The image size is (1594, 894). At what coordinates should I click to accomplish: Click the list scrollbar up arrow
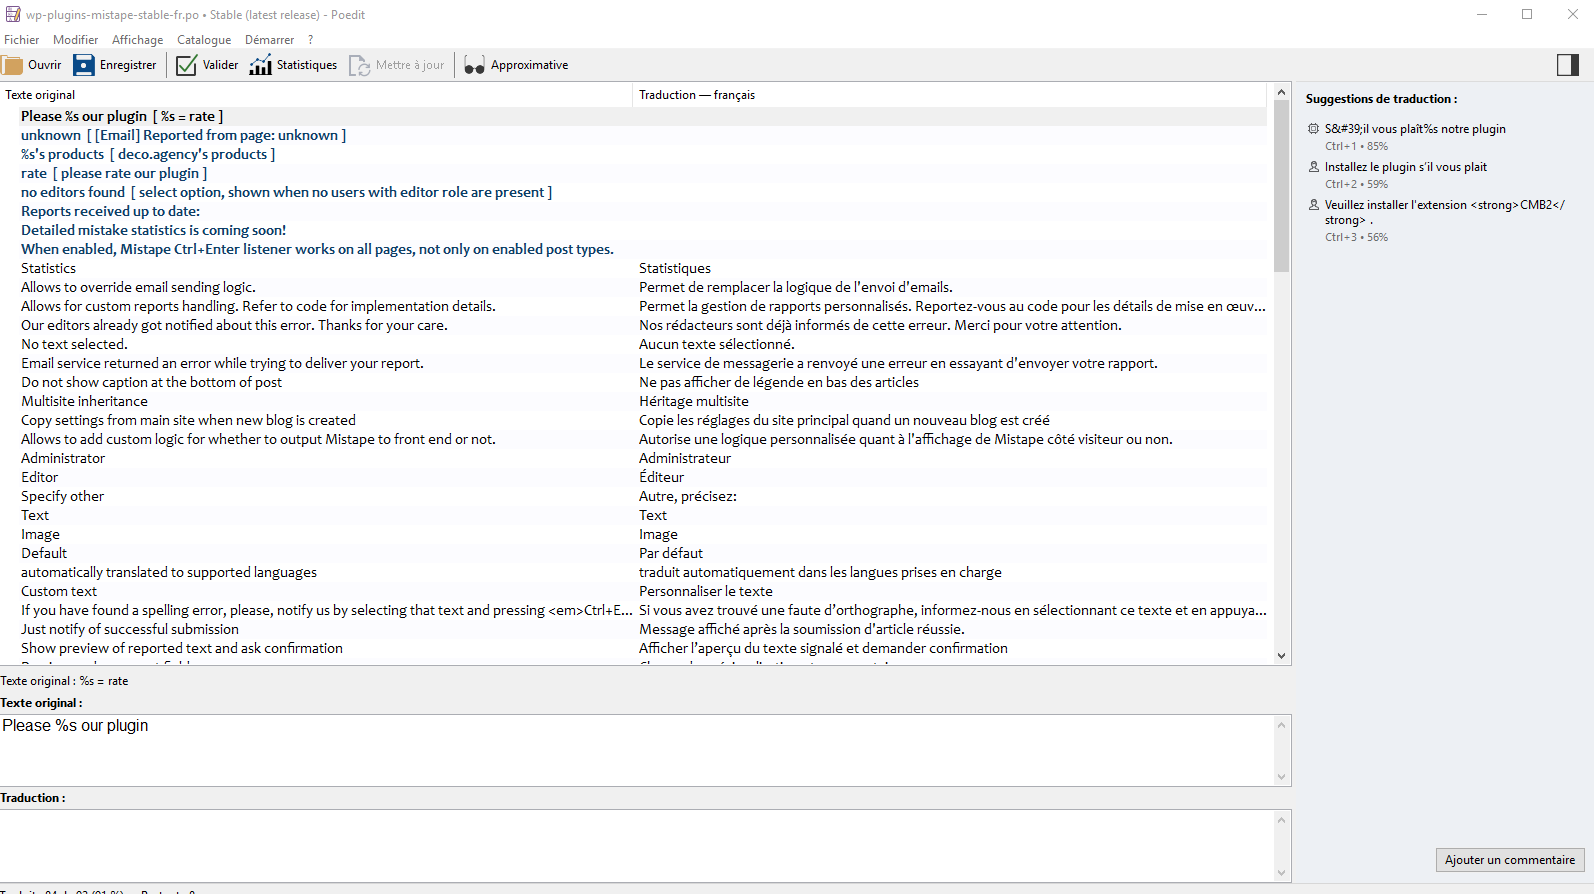tap(1281, 92)
